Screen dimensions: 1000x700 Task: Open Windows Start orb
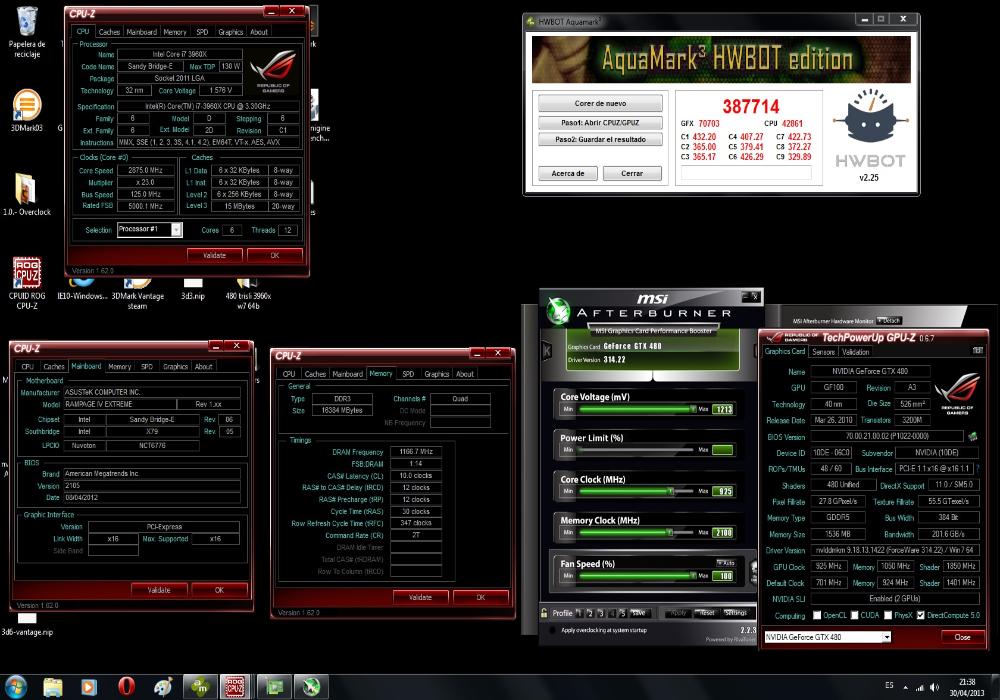pos(15,687)
